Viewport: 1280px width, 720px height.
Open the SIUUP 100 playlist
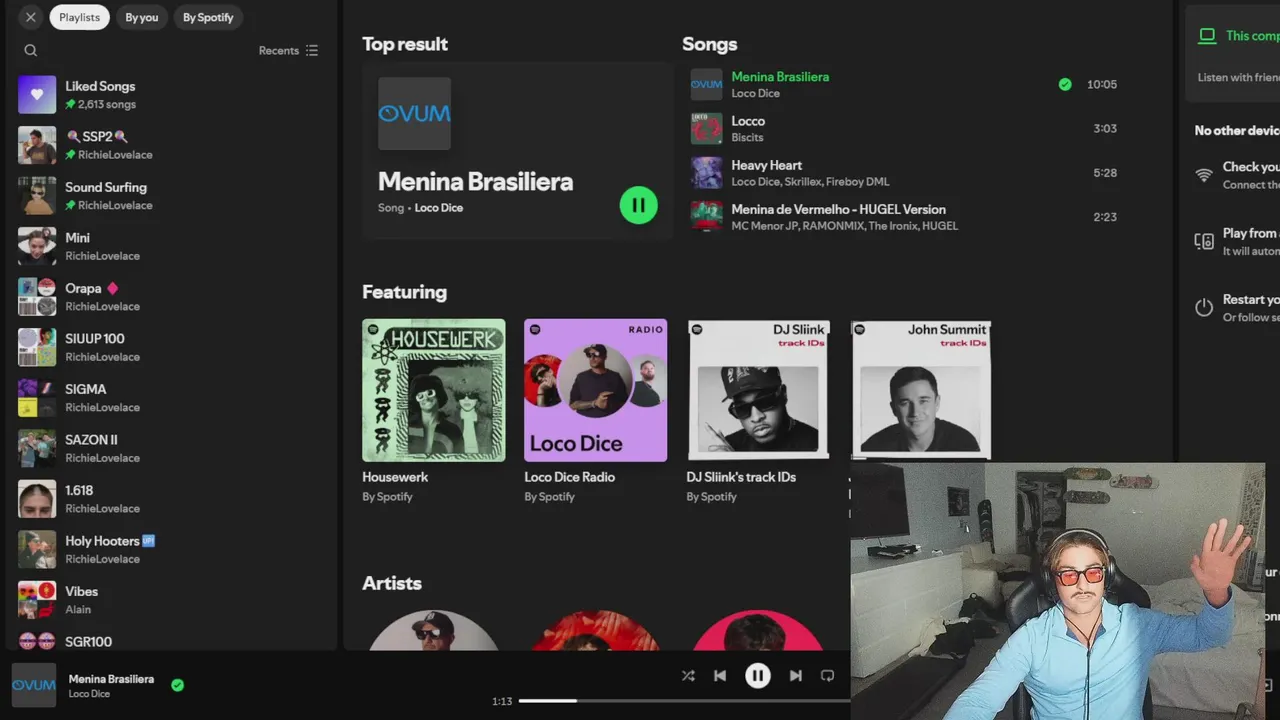pyautogui.click(x=170, y=347)
